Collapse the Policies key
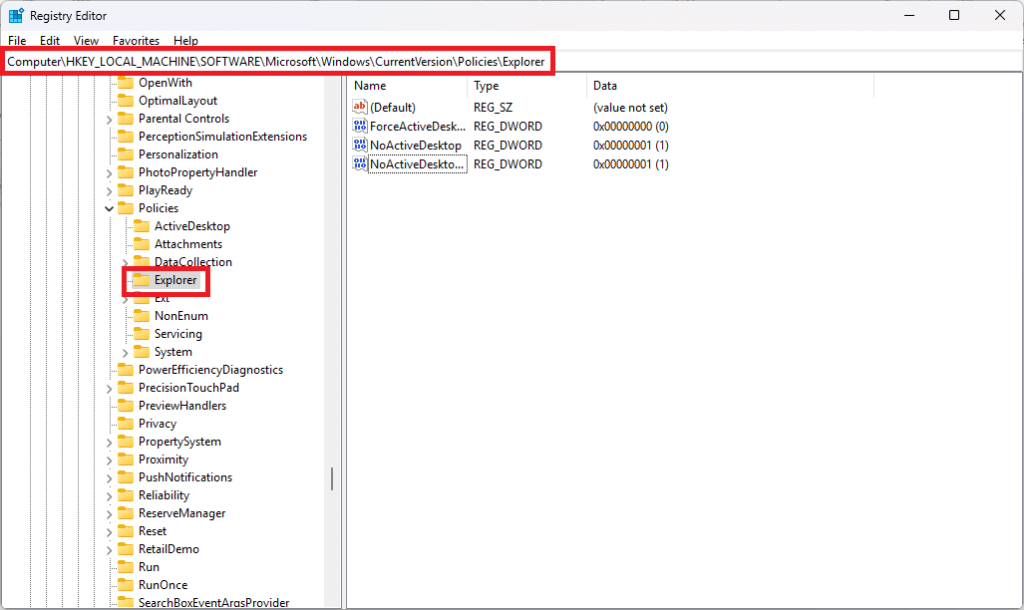1024x610 pixels. coord(109,208)
